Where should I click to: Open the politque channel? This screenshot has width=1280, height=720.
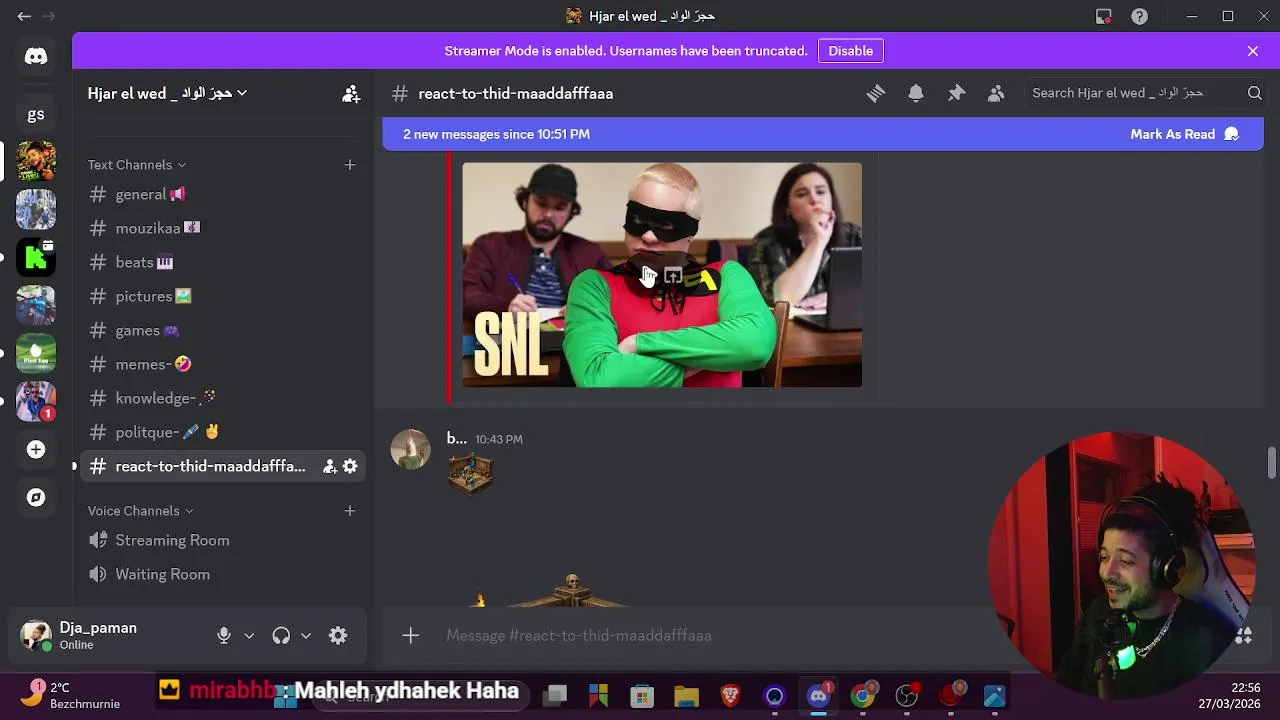coord(223,432)
